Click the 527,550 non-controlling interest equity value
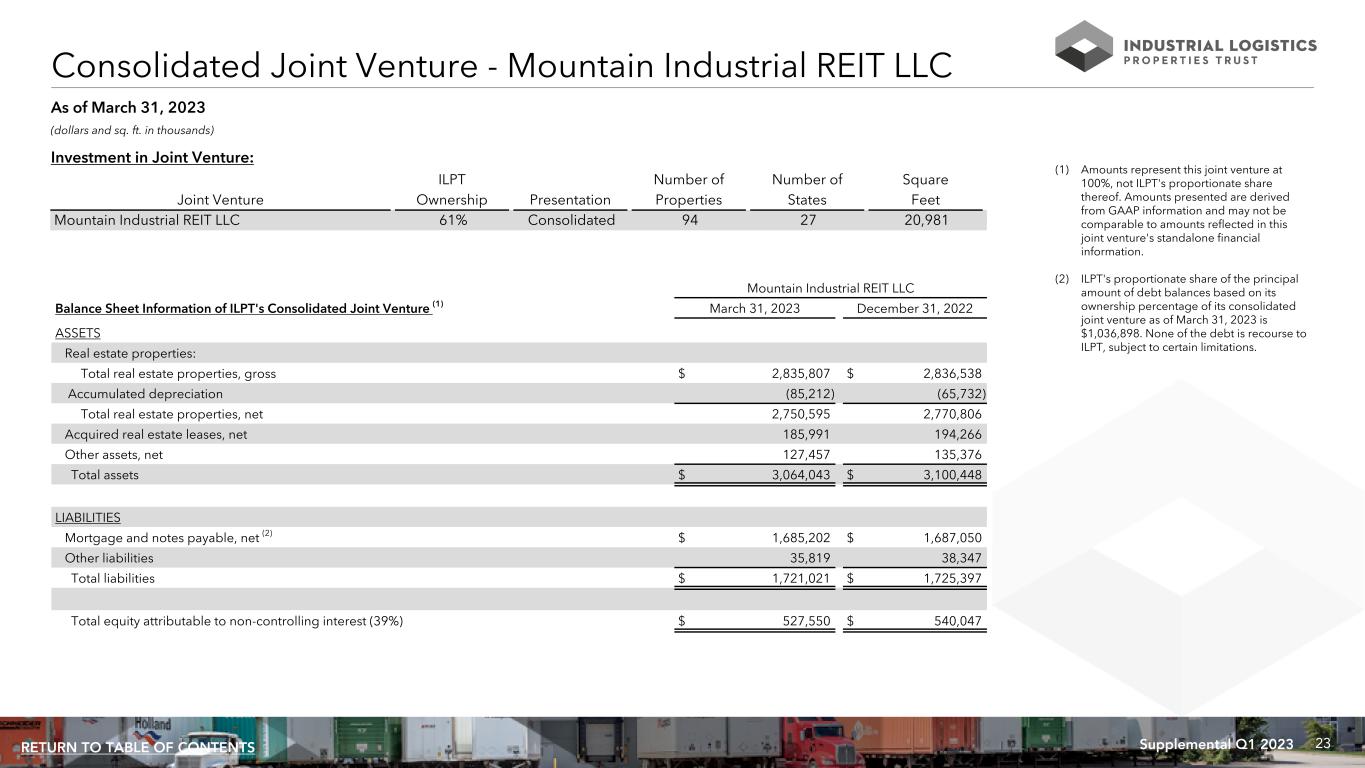 click(x=807, y=621)
